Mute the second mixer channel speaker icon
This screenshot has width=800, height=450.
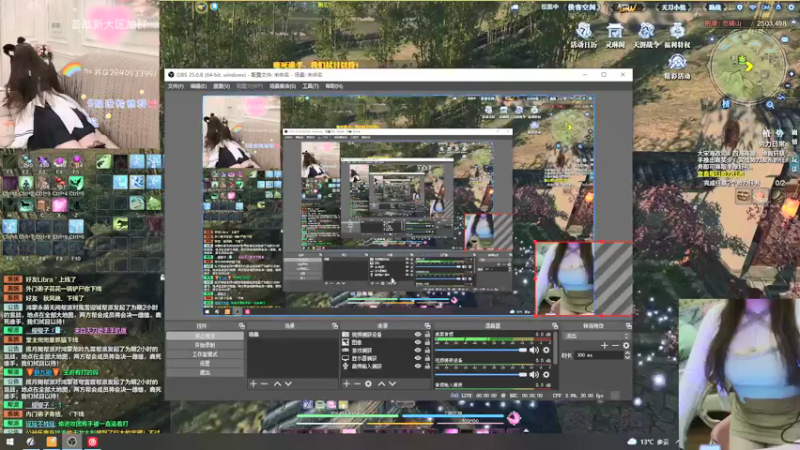pos(534,374)
